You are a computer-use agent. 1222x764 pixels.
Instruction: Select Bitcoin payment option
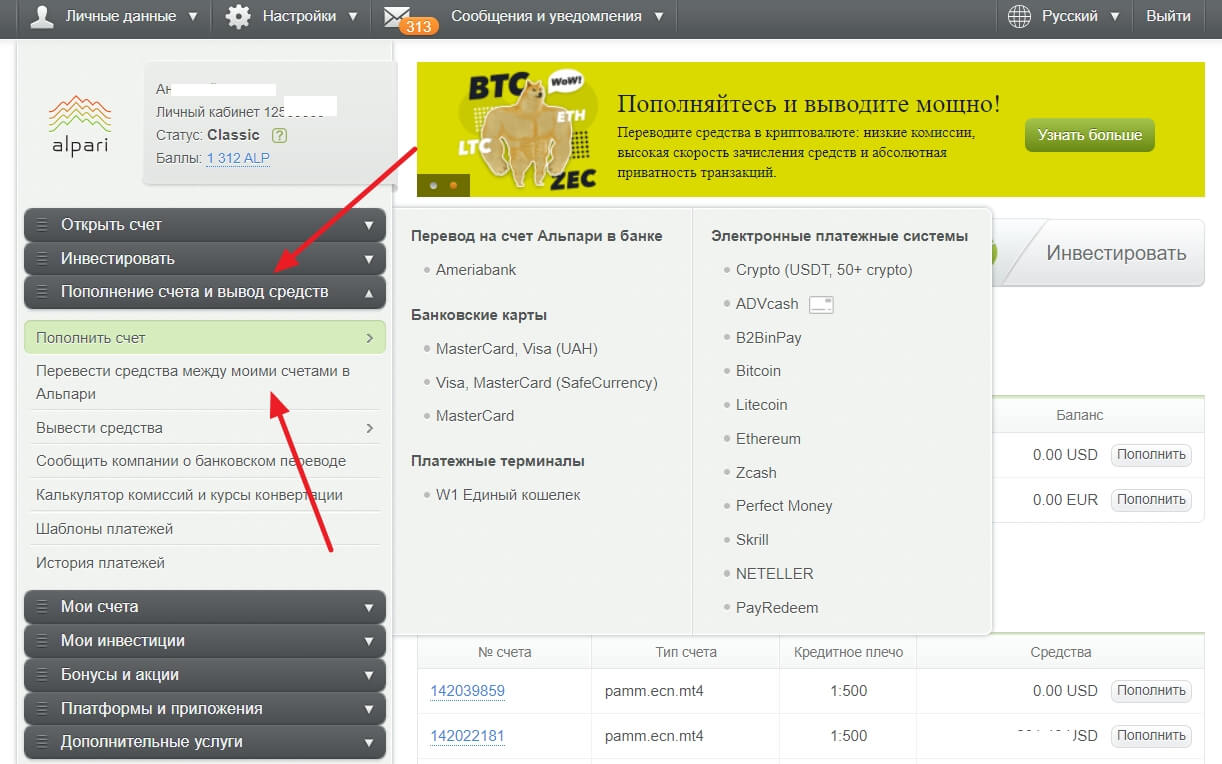click(758, 371)
